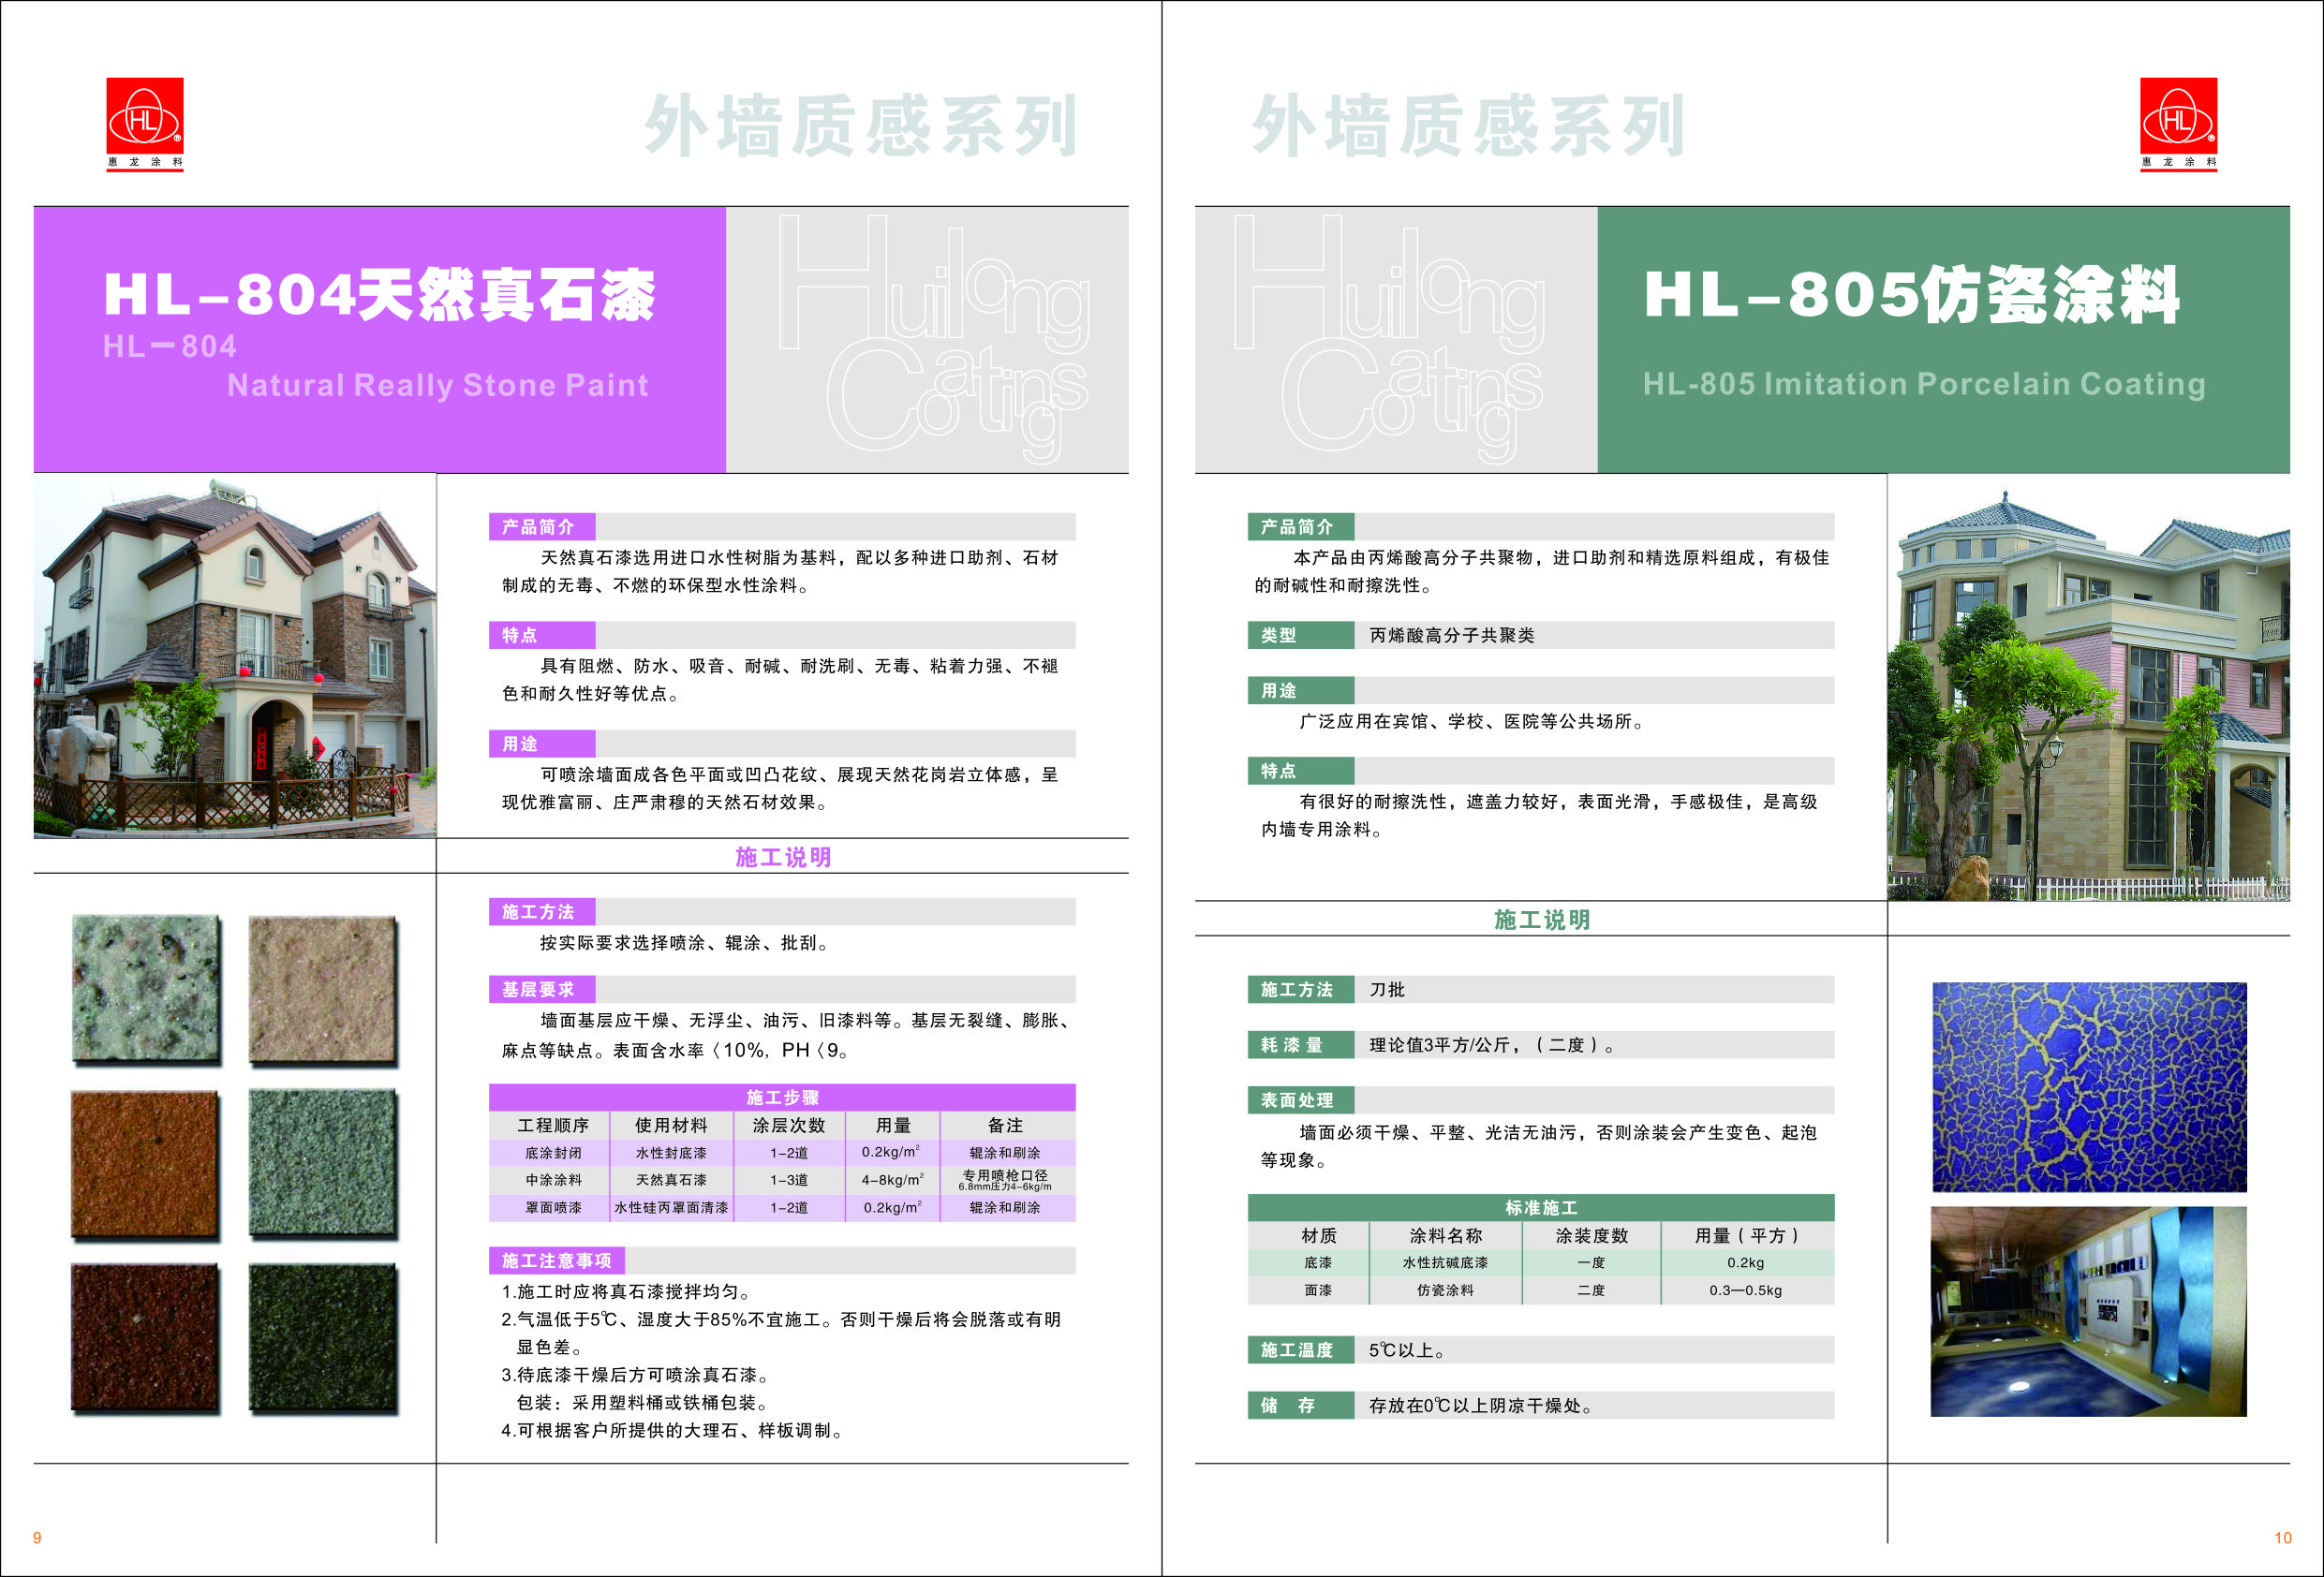This screenshot has width=2324, height=1577.
Task: Toggle the 面漆 row selection
Action: [1400, 1291]
